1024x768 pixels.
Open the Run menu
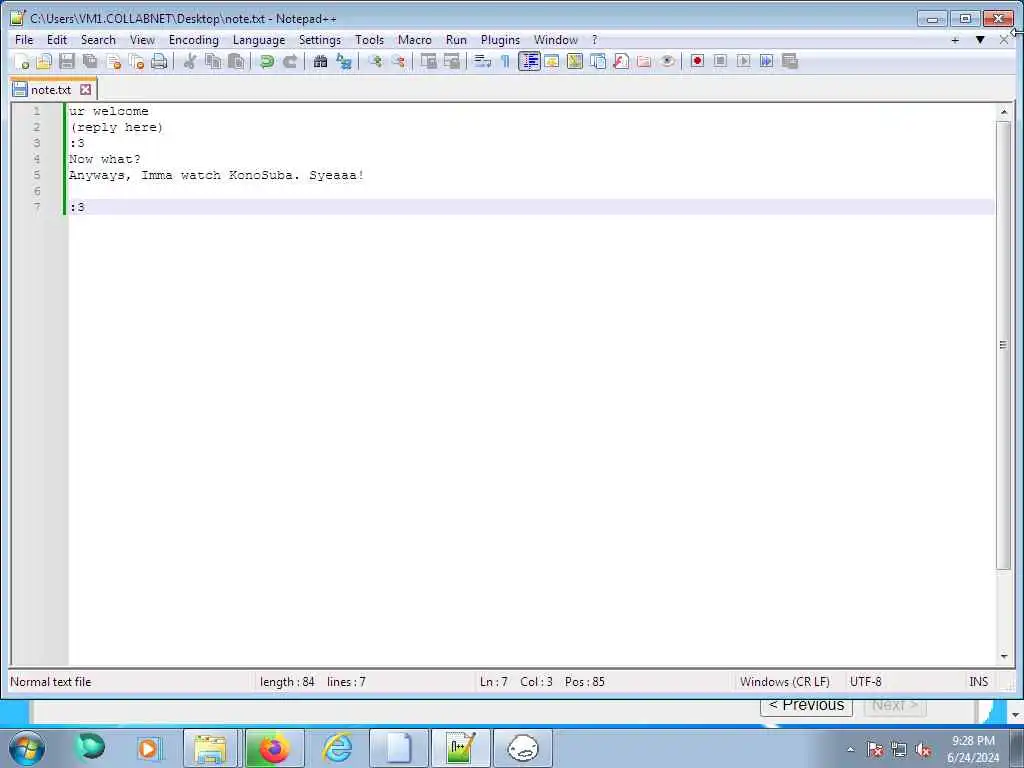coord(456,40)
